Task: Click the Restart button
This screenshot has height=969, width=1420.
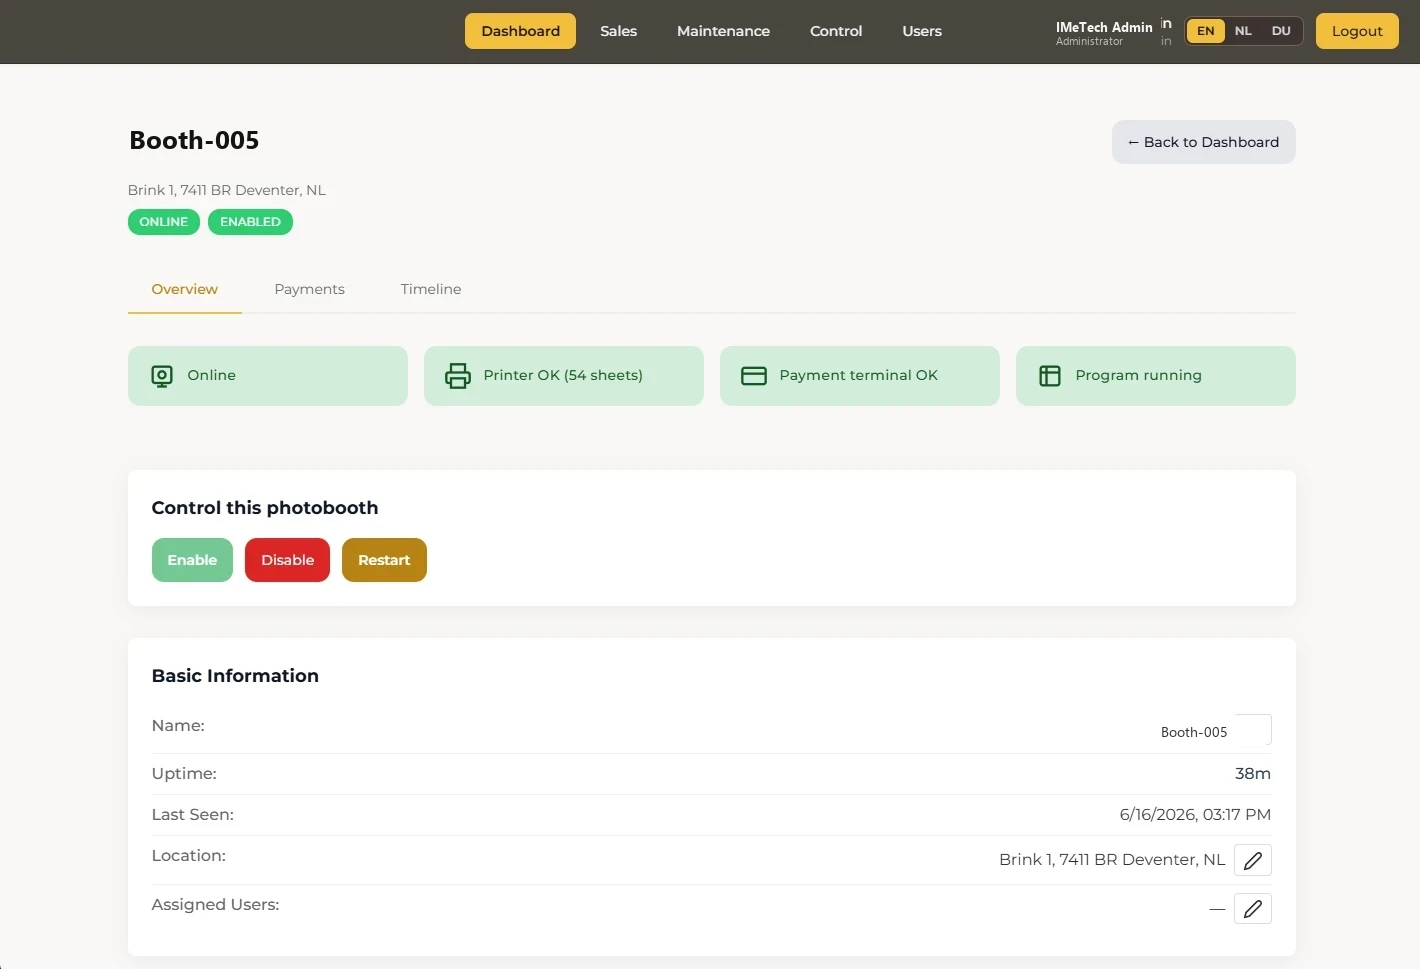Action: (384, 560)
